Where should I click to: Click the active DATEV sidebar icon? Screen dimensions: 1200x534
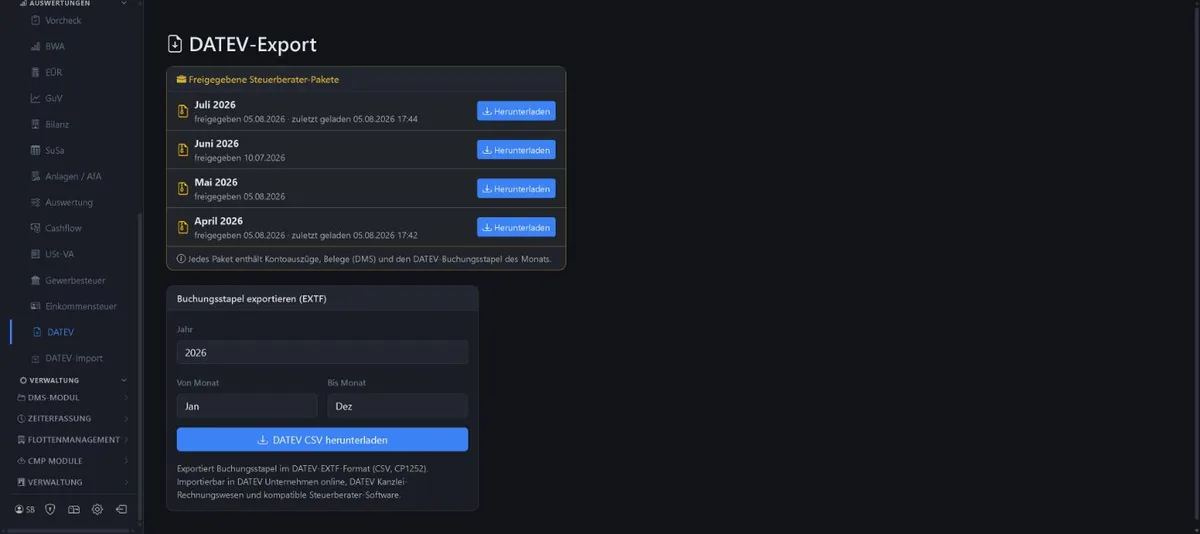(x=38, y=332)
